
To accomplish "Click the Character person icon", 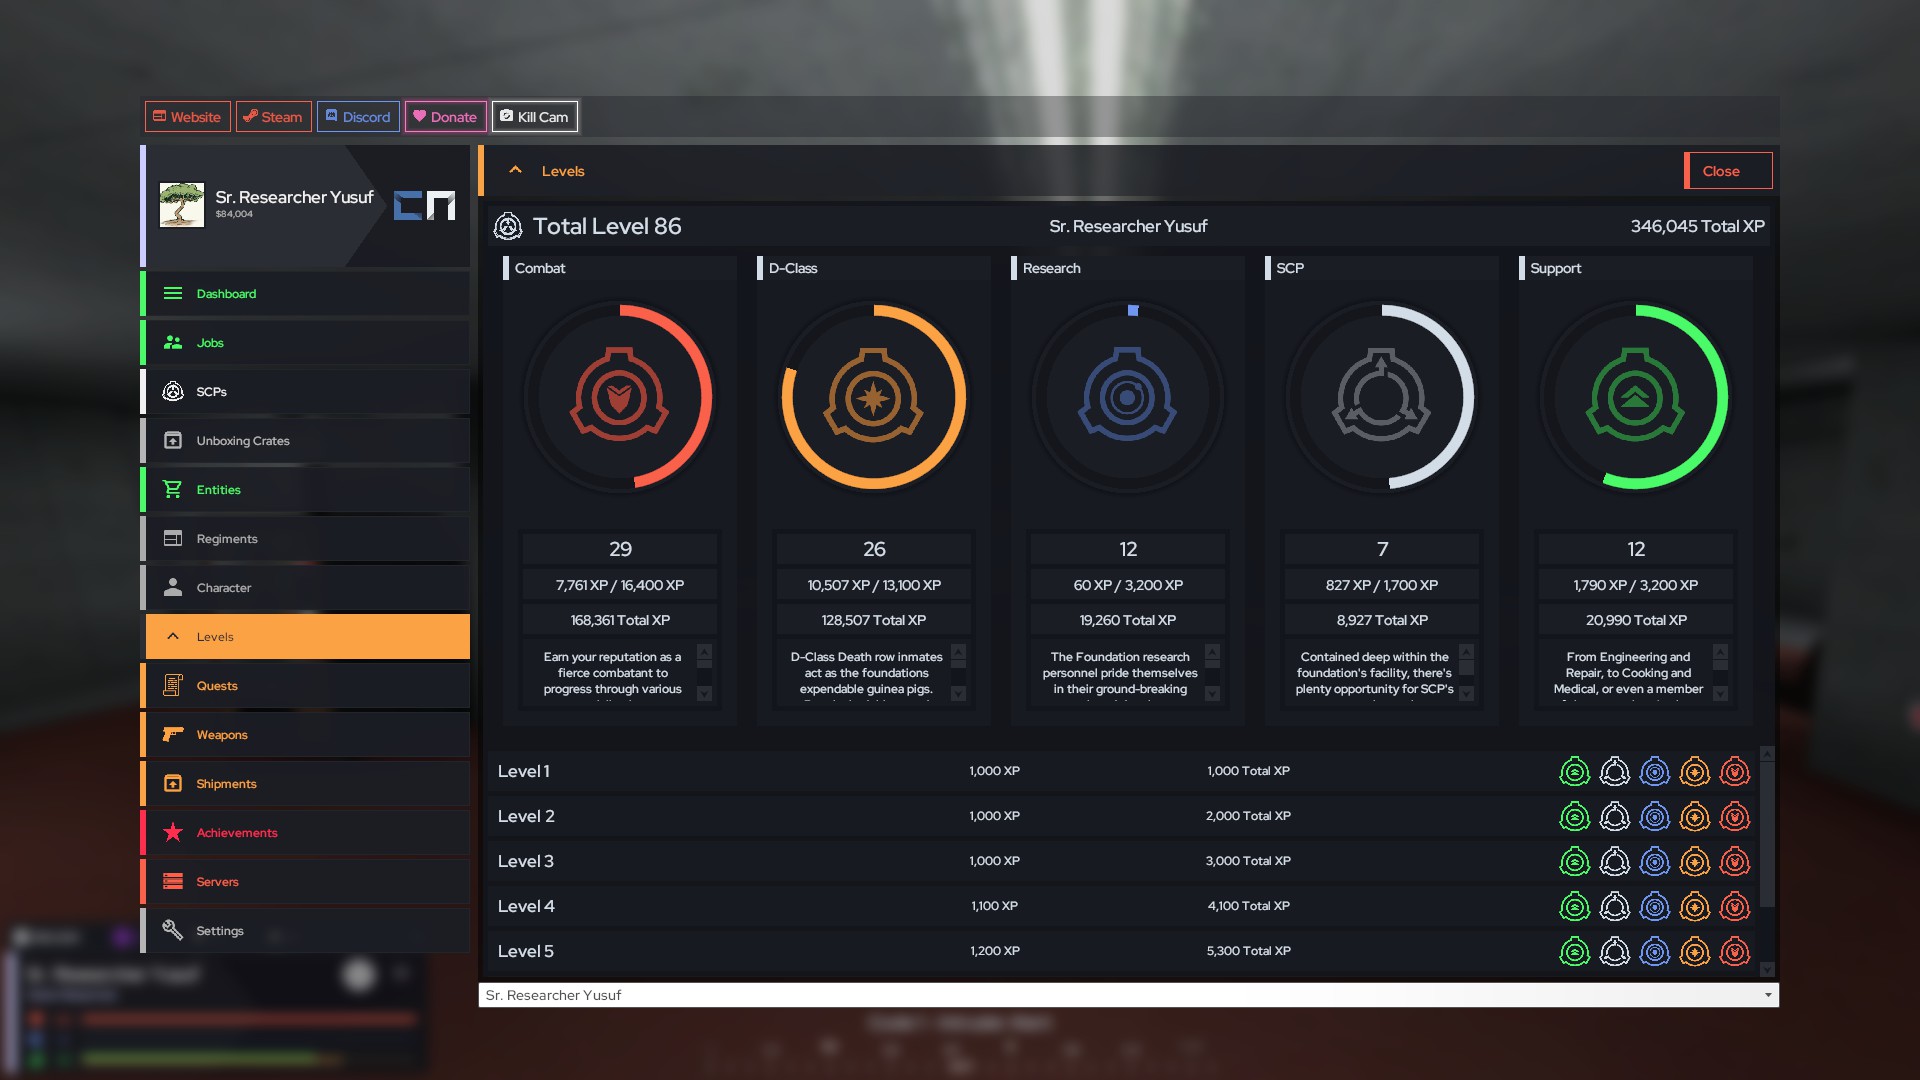I will [x=173, y=587].
